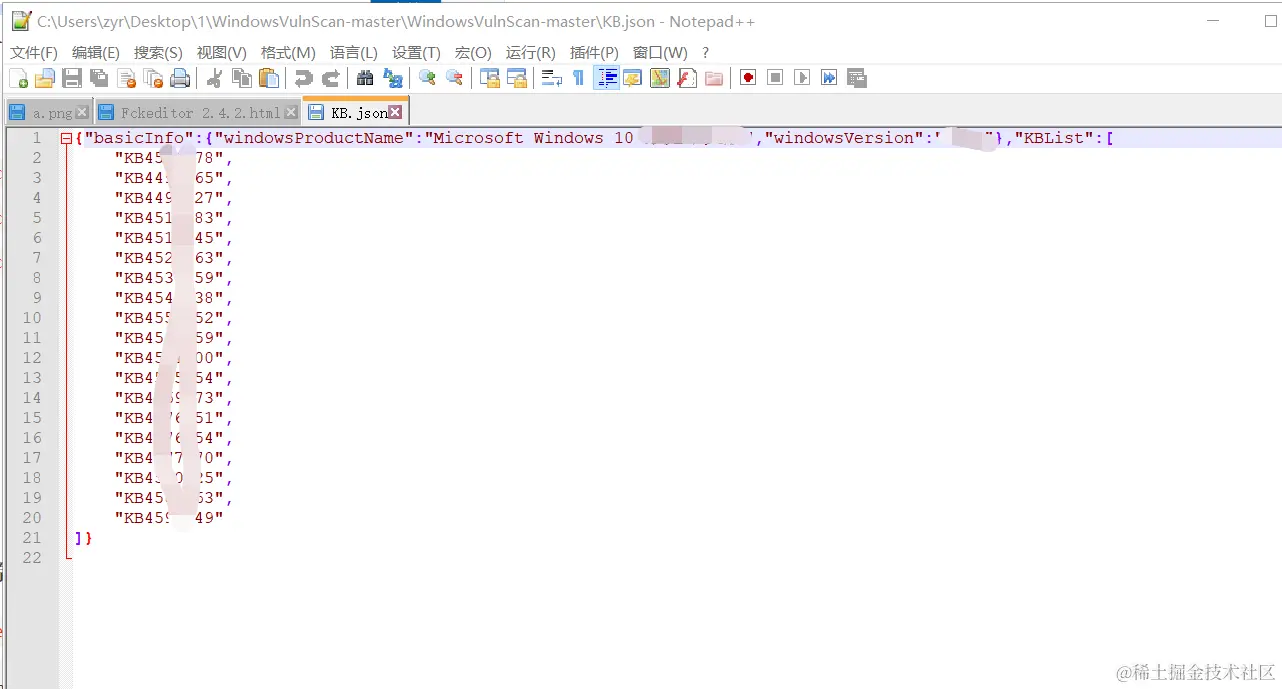The image size is (1282, 689).
Task: Open the ? help menu
Action: click(705, 53)
